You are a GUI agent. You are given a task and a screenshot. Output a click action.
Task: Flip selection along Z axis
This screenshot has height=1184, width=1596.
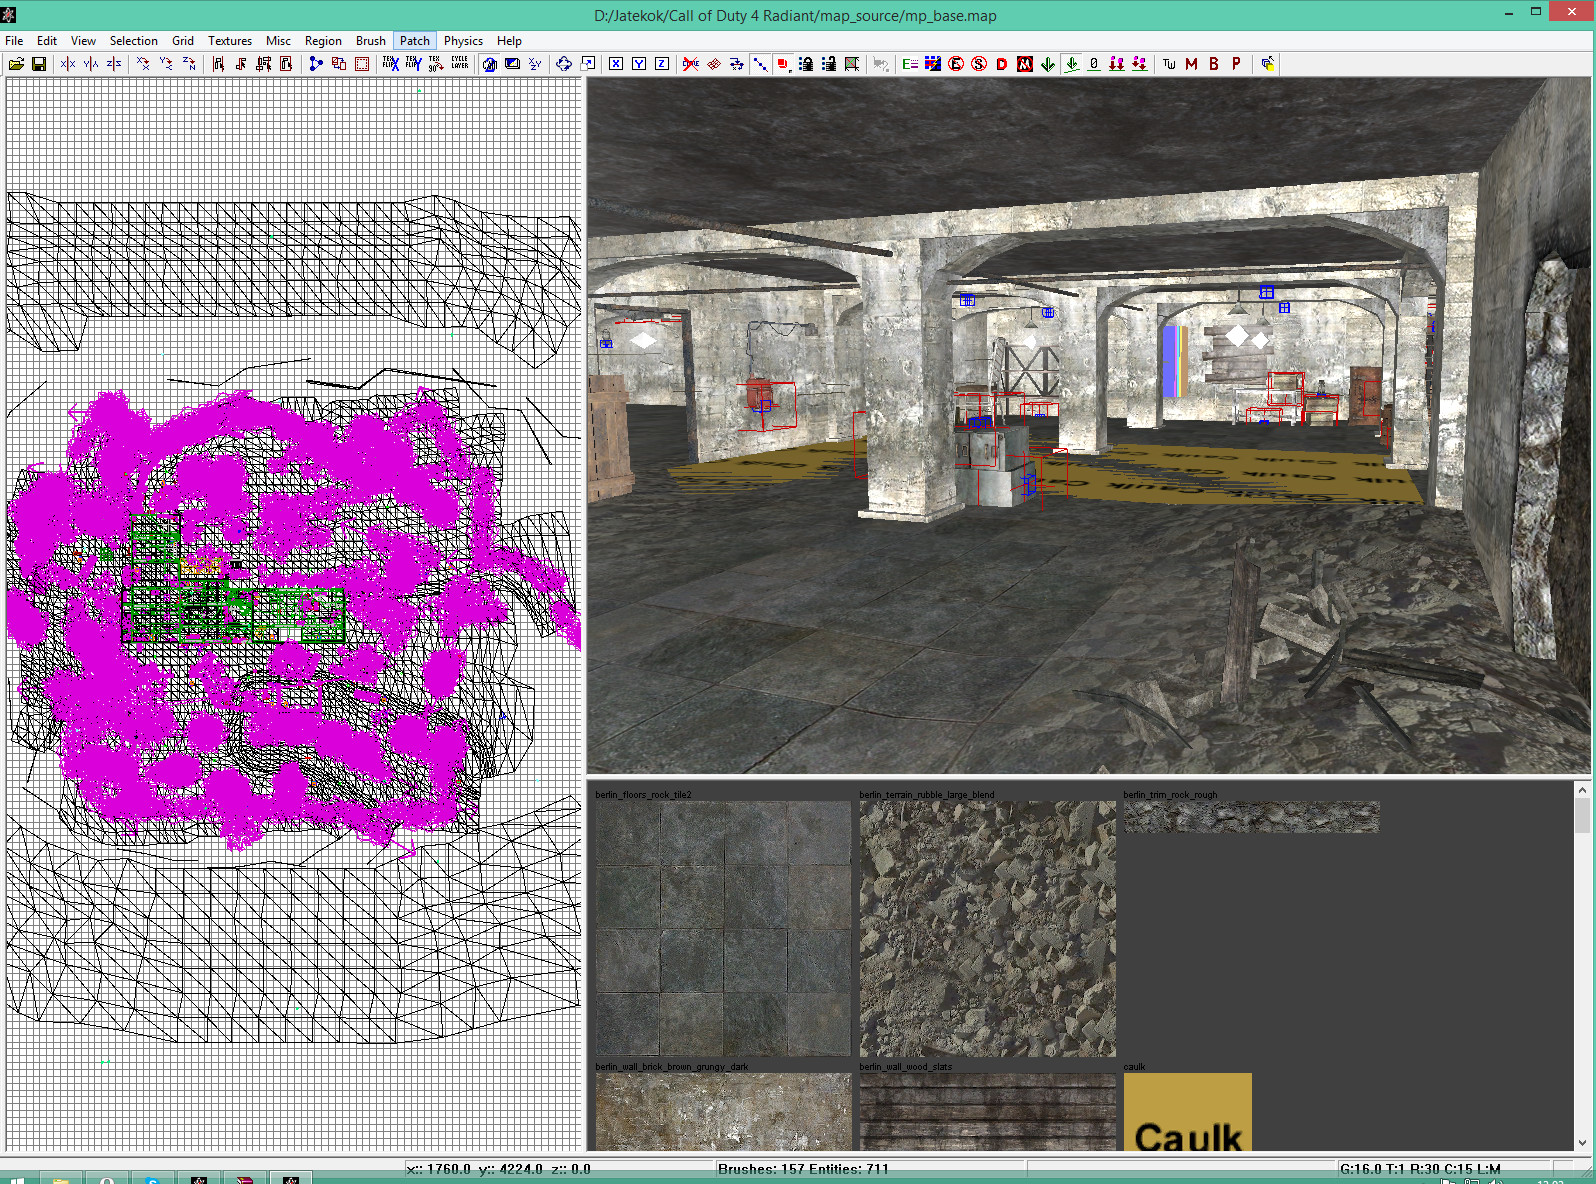[114, 64]
